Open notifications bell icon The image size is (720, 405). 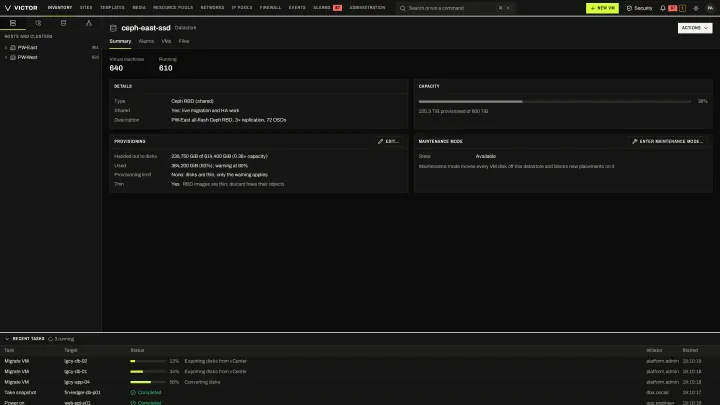click(663, 8)
